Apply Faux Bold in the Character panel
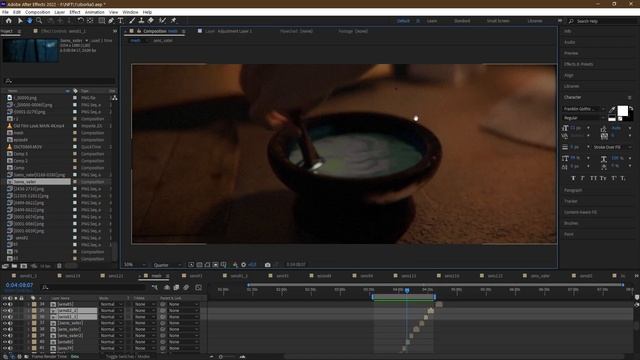 [573, 178]
